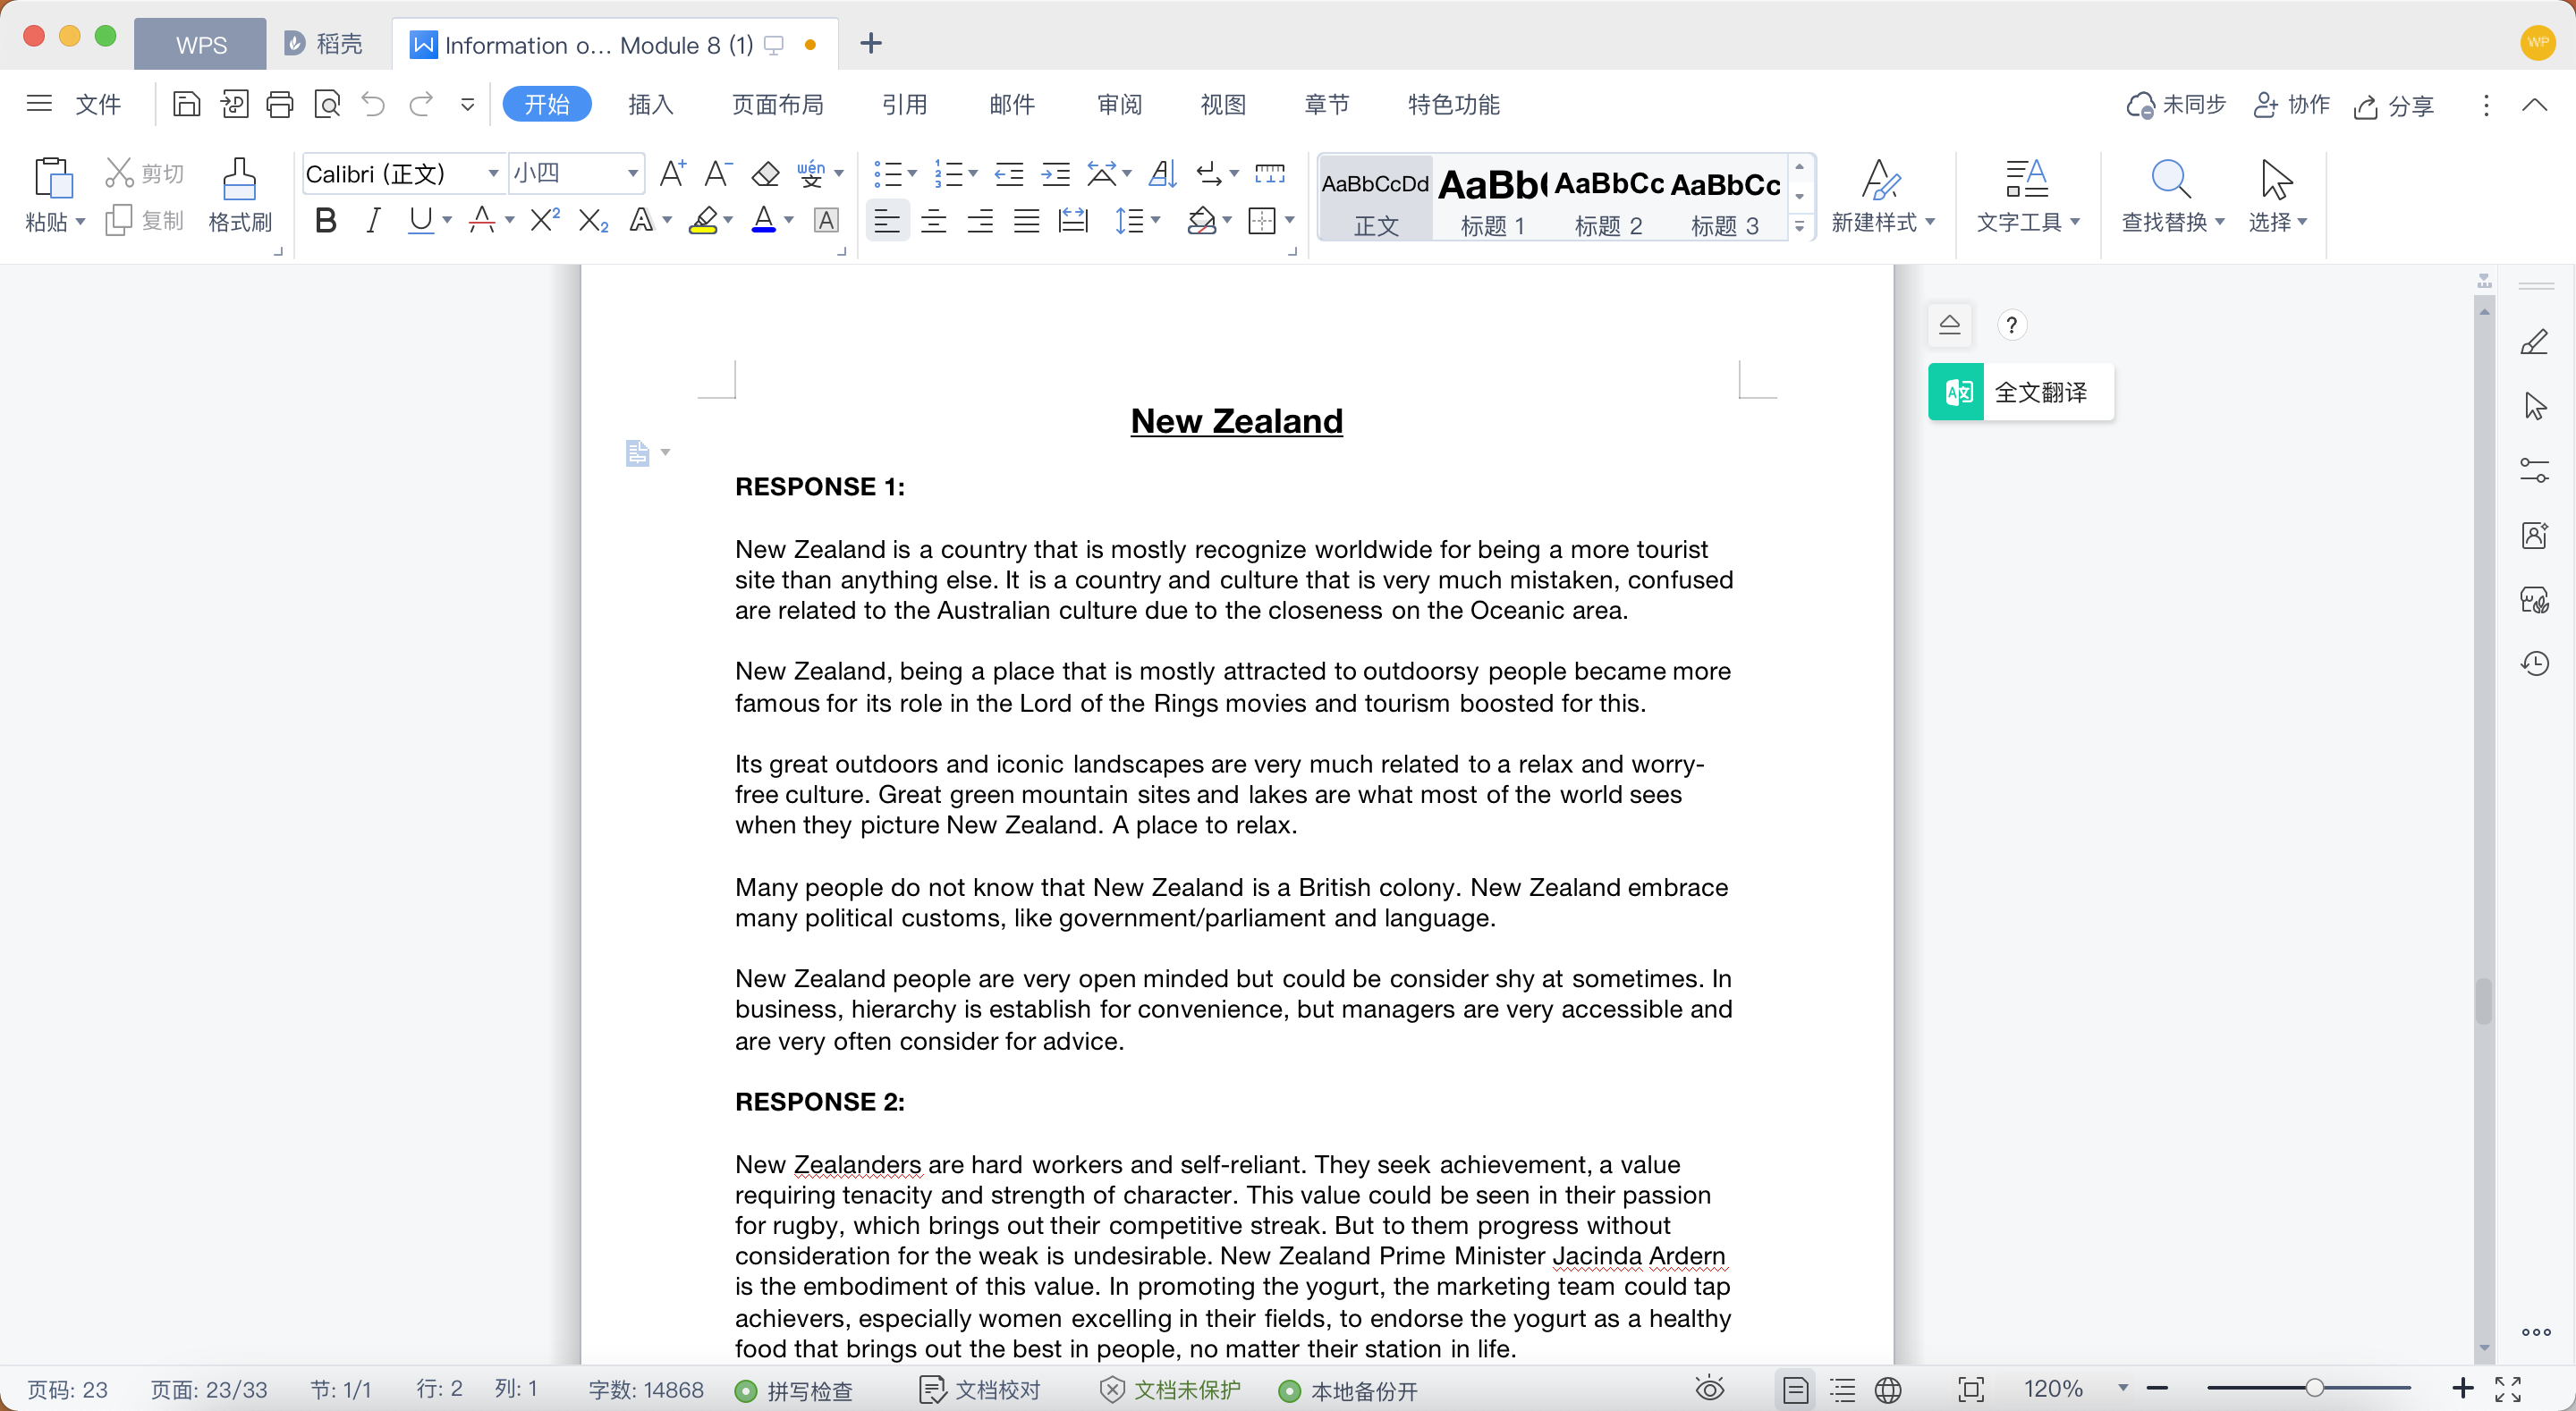2576x1411 pixels.
Task: Click the text highlight color button
Action: 703,220
